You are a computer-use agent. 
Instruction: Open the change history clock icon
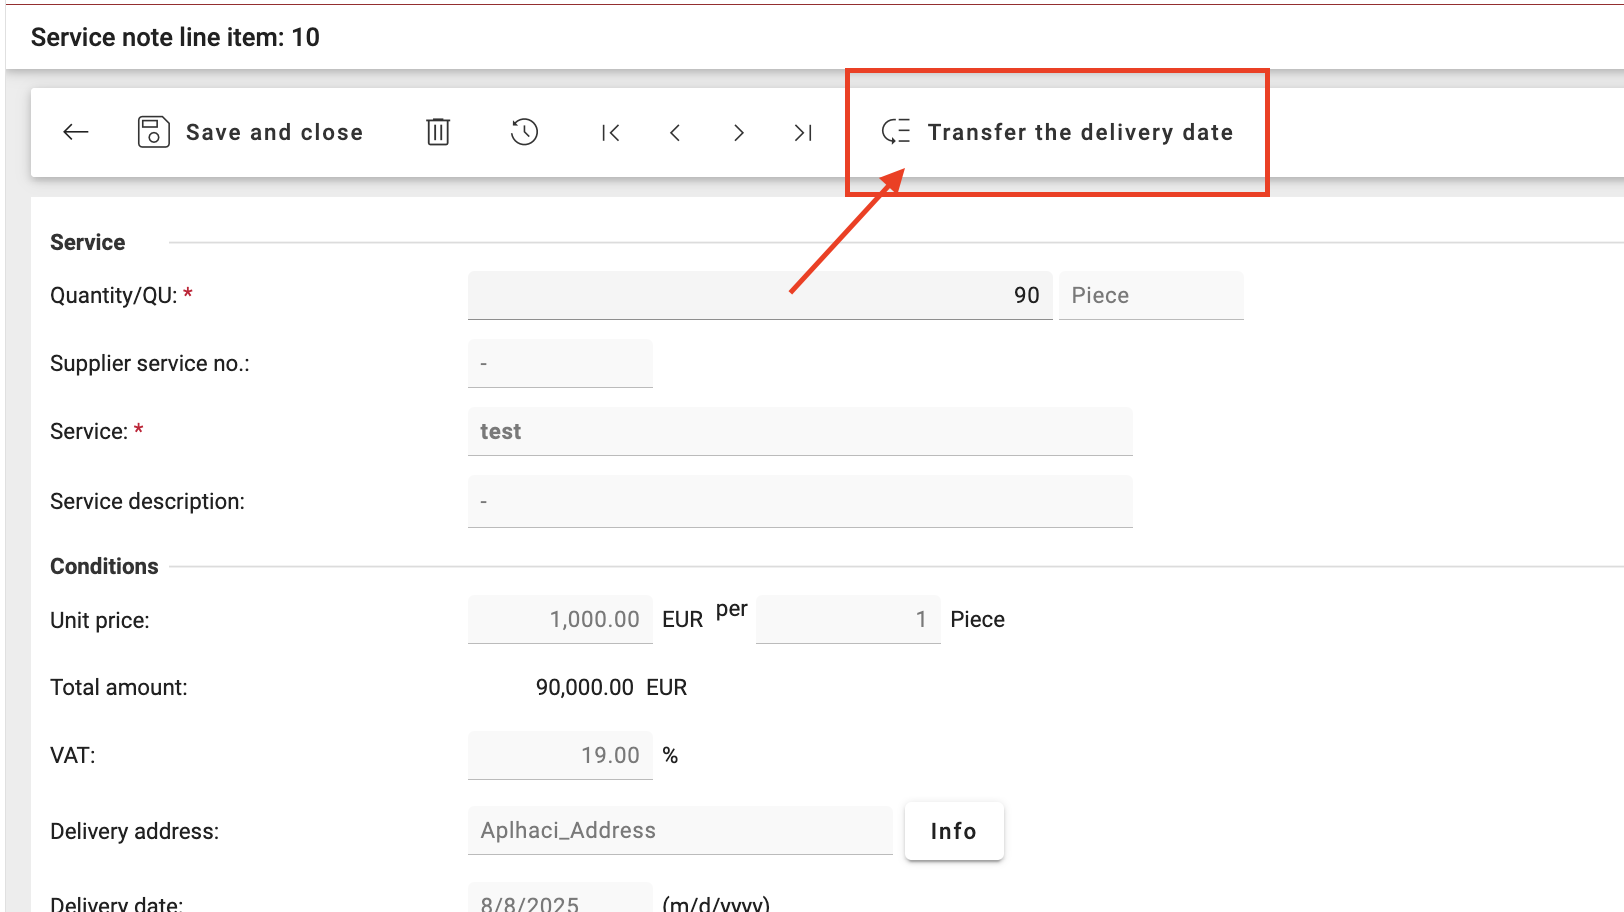(x=524, y=132)
